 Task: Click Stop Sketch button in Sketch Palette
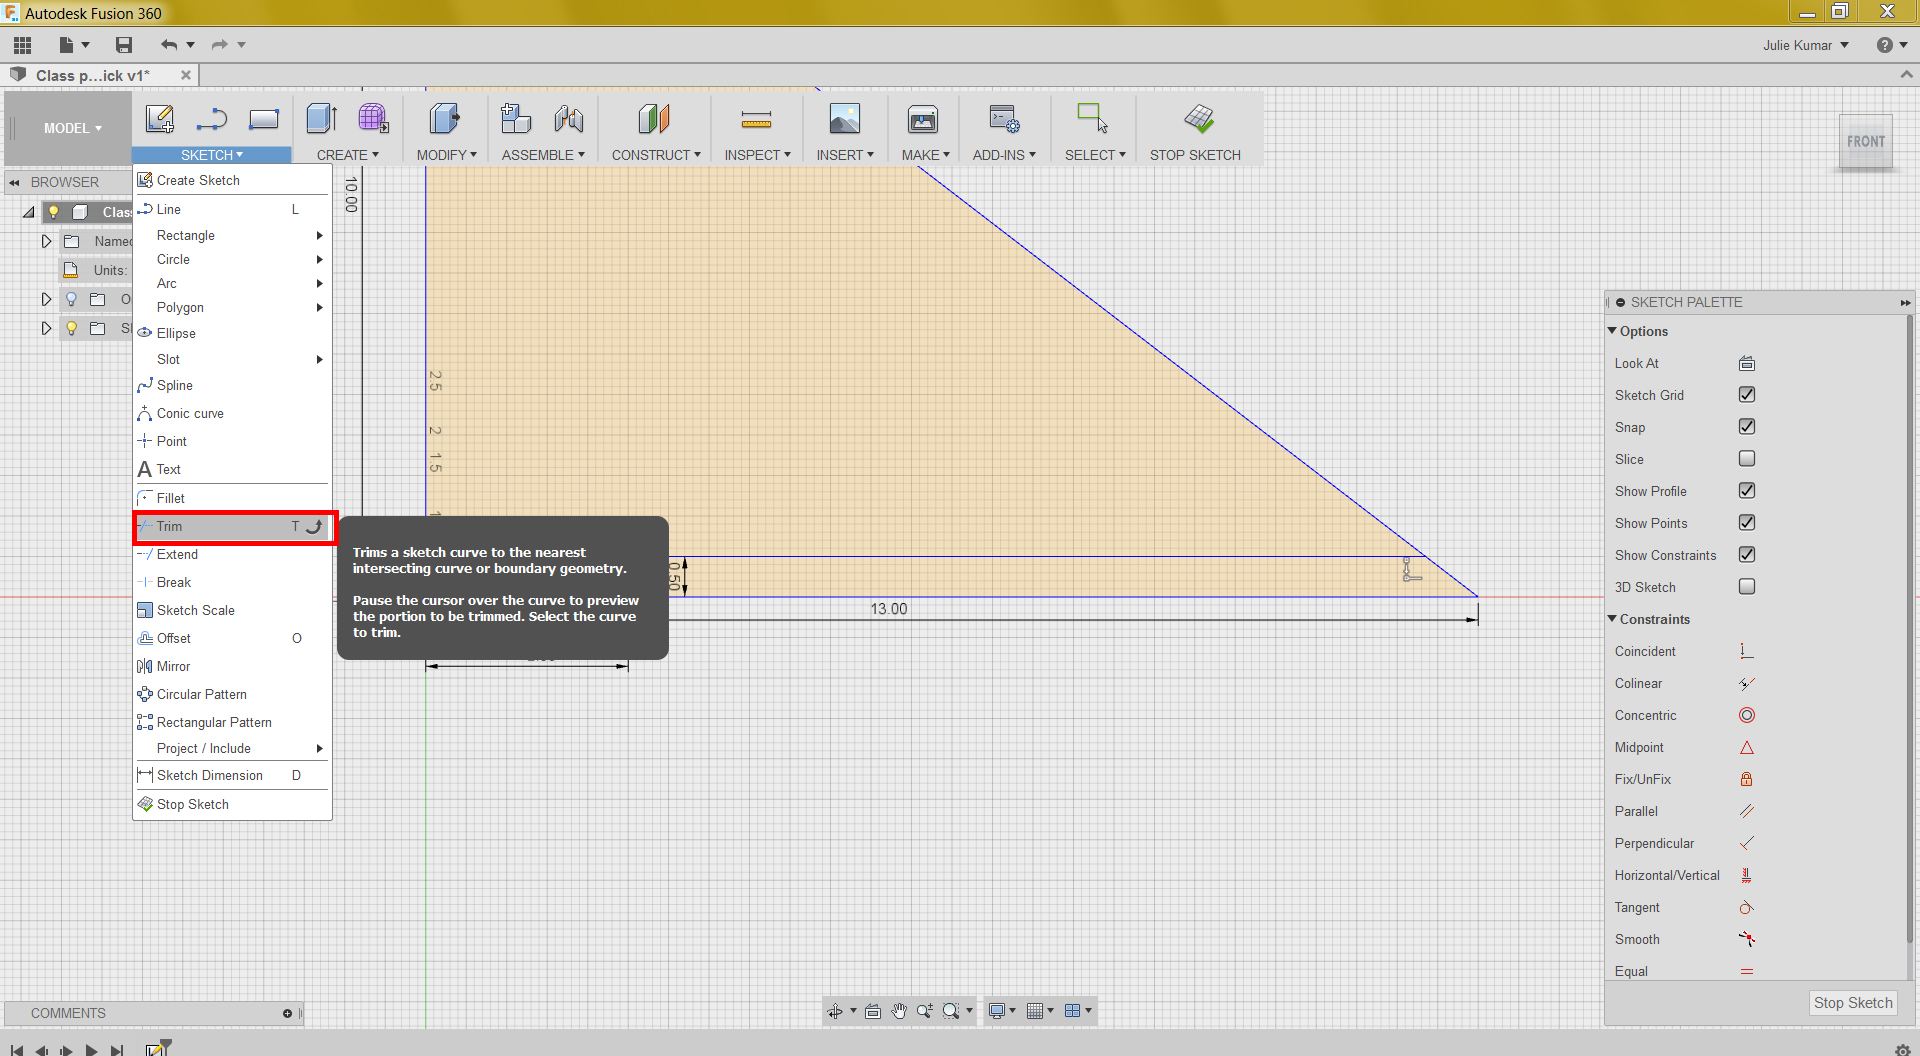coord(1853,1003)
